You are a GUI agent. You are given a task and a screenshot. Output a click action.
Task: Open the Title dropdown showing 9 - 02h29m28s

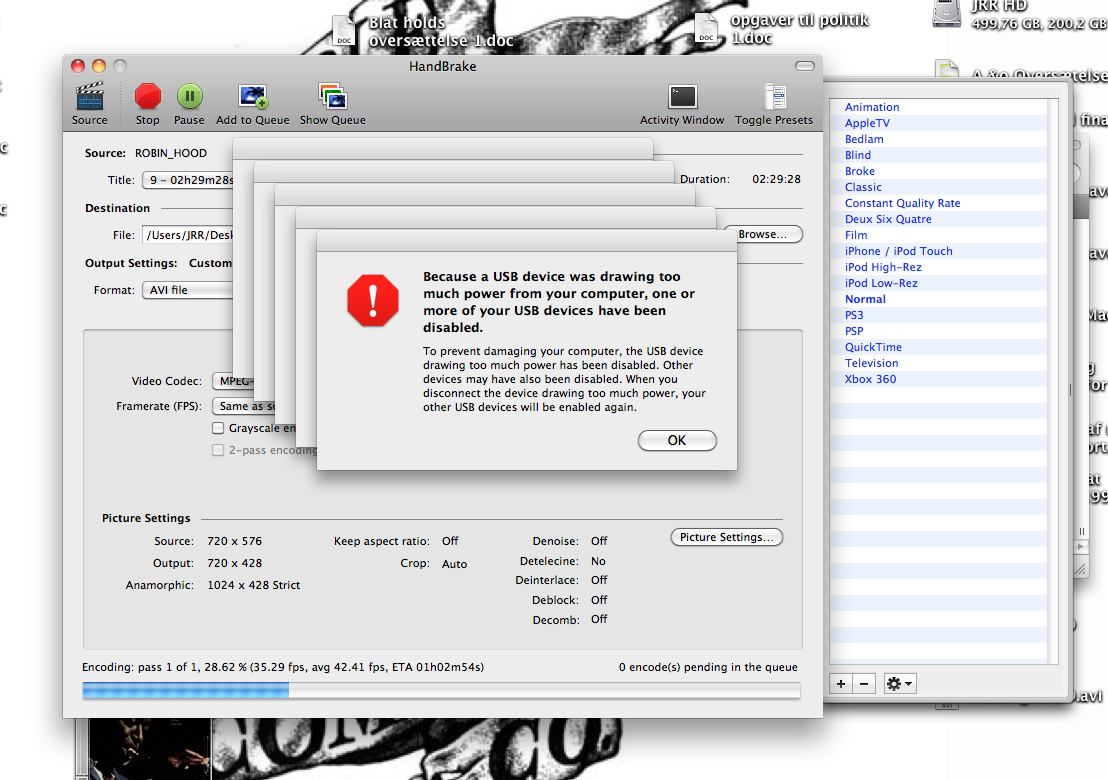coord(188,180)
